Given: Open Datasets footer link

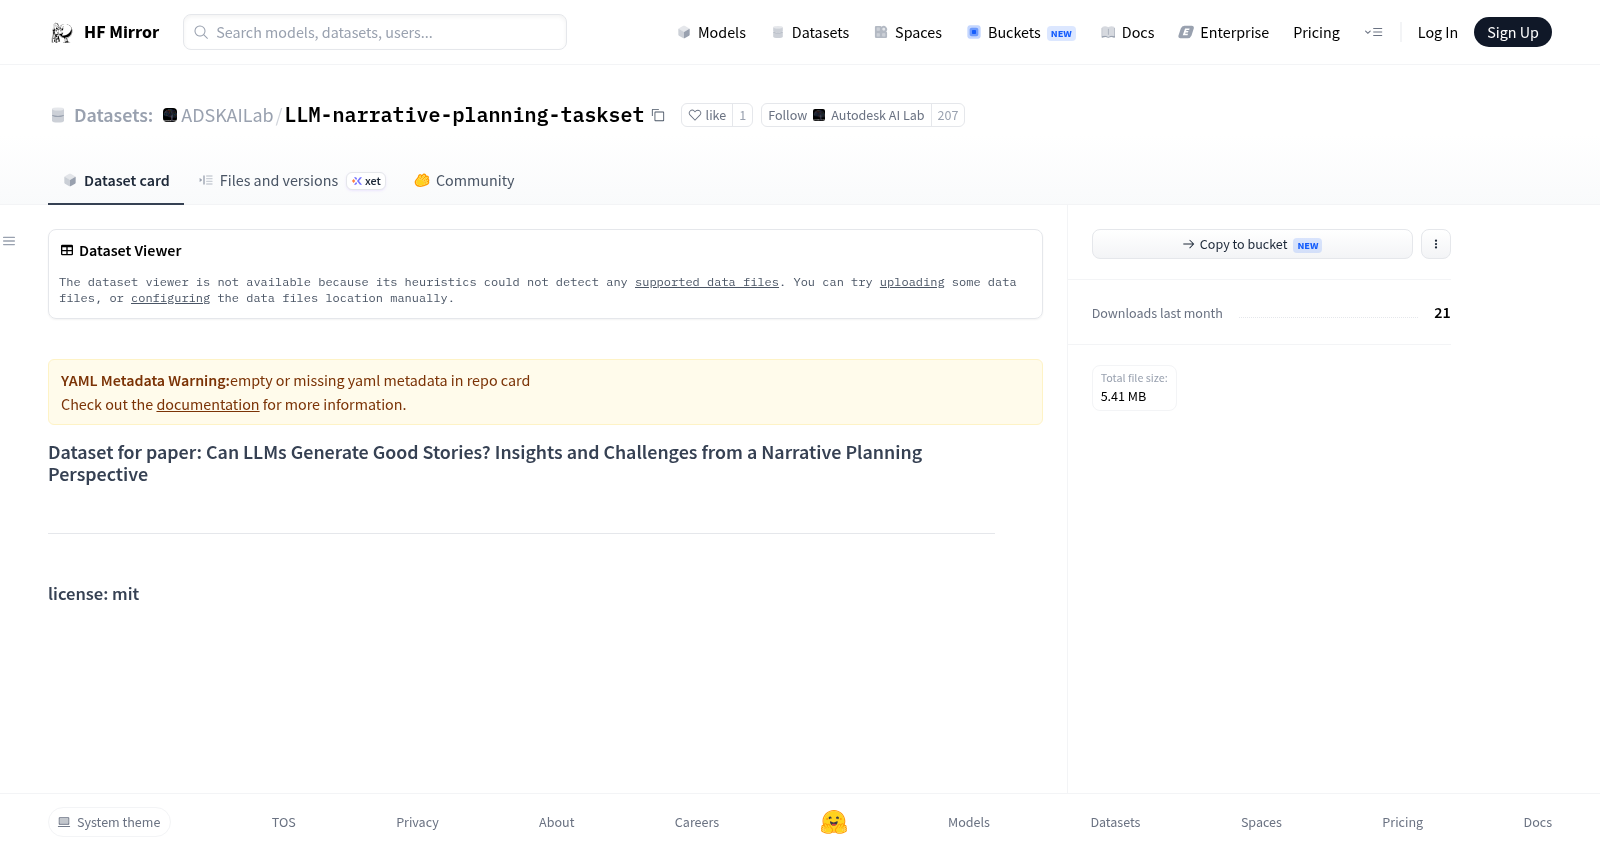Looking at the screenshot, I should 1115,822.
